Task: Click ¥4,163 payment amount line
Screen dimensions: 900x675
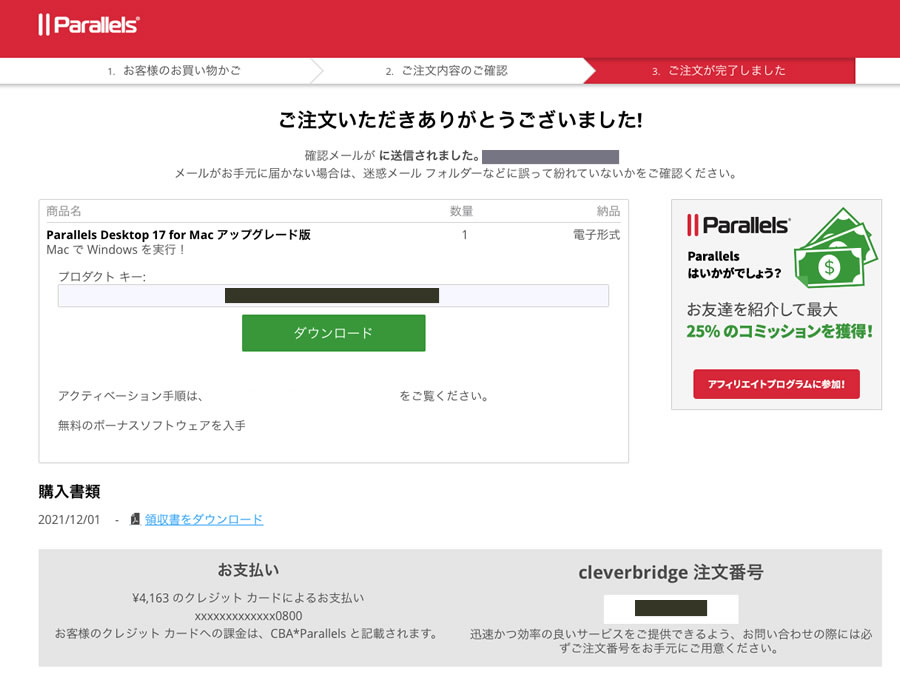Action: click(x=249, y=598)
